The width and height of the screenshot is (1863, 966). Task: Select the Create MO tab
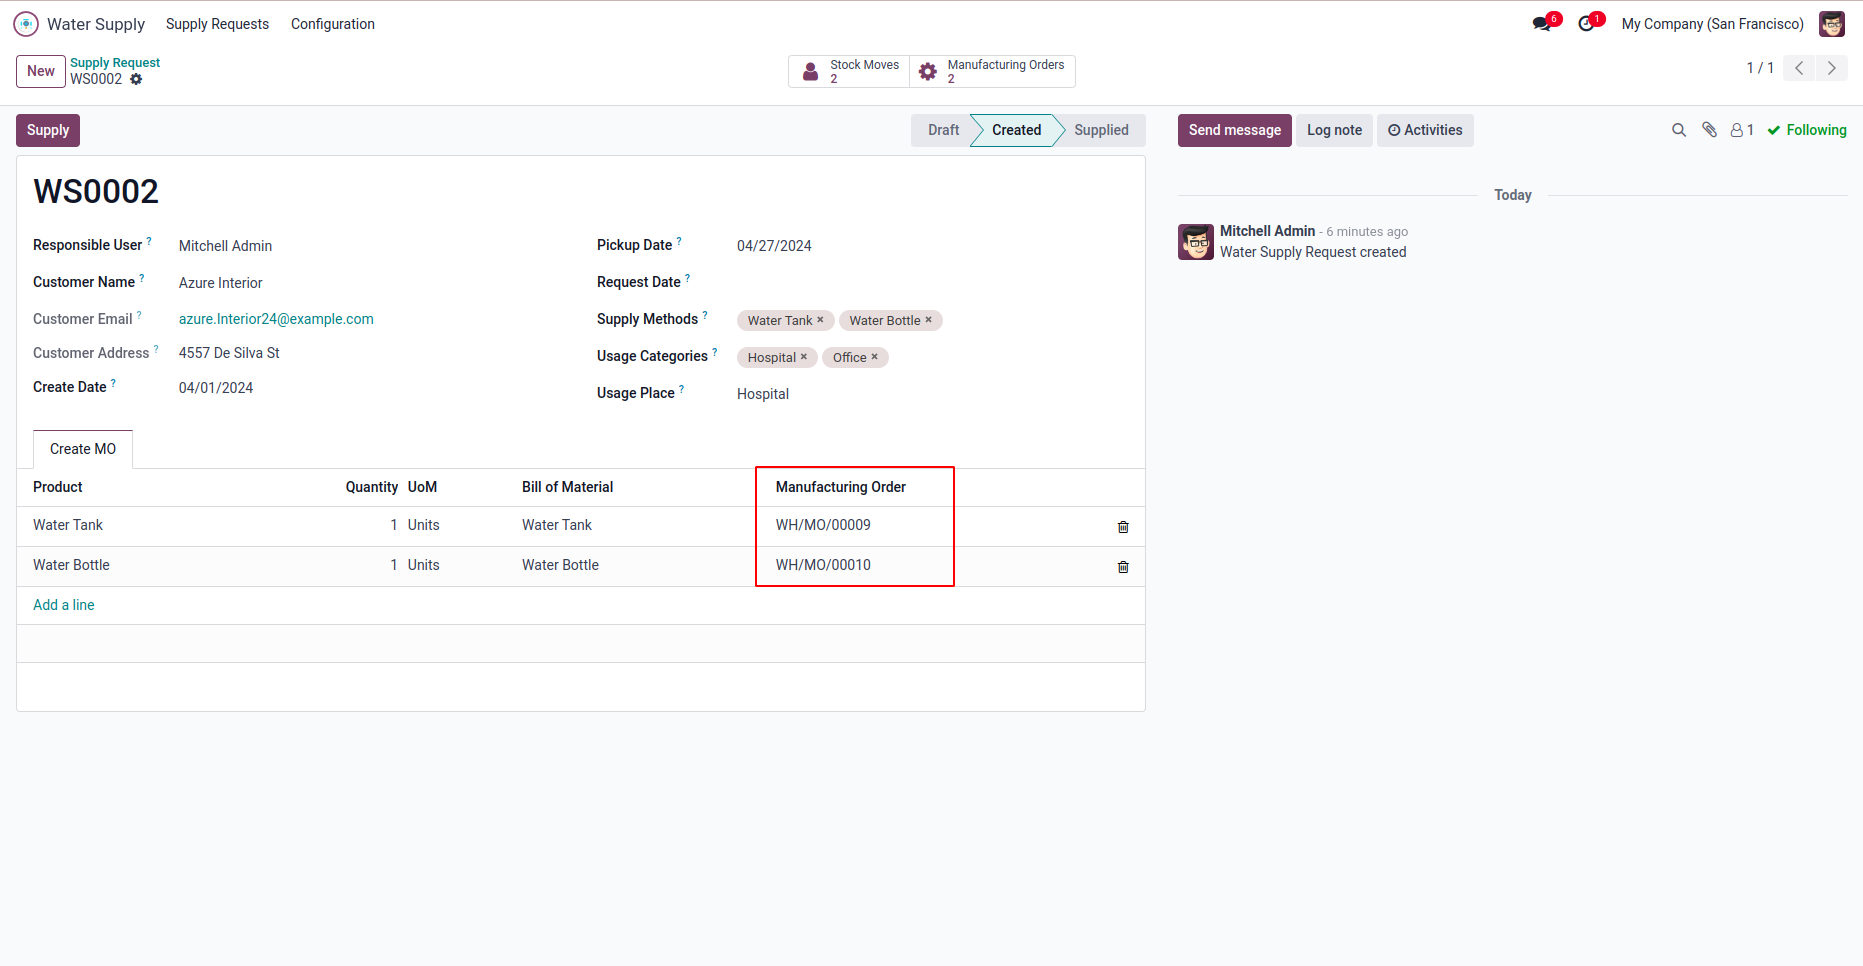(83, 449)
